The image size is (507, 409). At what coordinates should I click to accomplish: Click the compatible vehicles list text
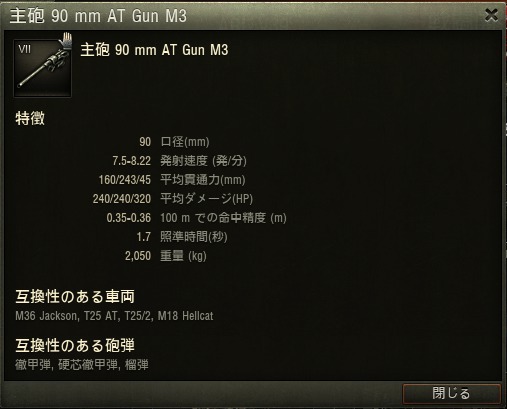pyautogui.click(x=114, y=316)
